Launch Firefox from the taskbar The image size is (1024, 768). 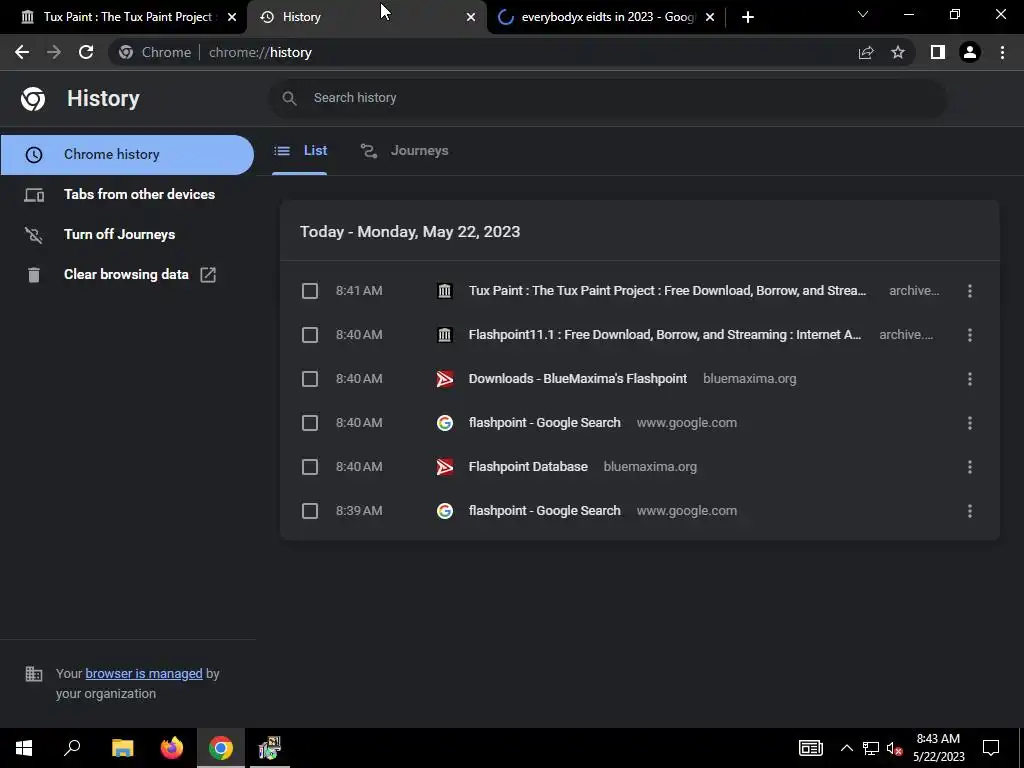(172, 748)
